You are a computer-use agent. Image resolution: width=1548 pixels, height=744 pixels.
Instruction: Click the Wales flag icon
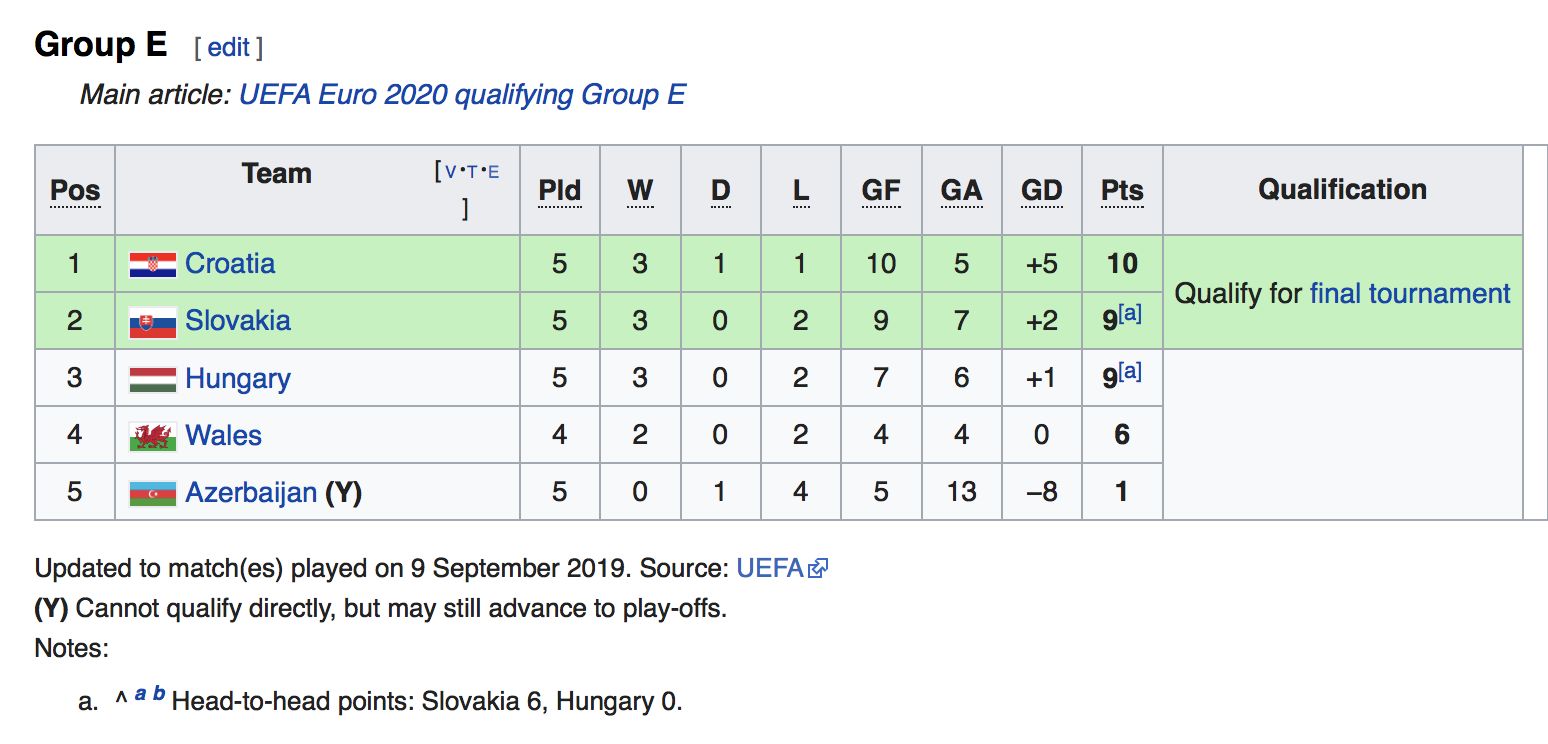152,436
